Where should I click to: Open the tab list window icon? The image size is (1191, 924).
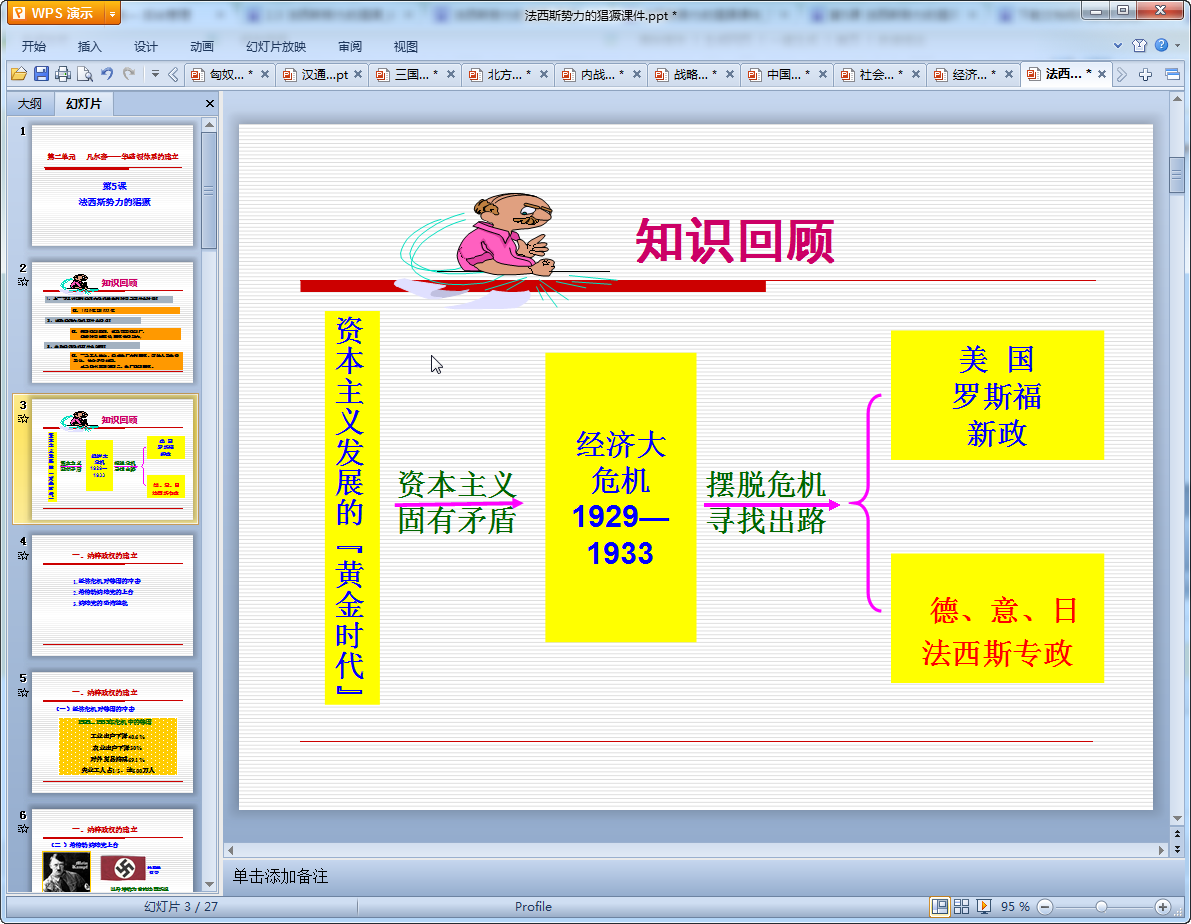(x=1173, y=74)
